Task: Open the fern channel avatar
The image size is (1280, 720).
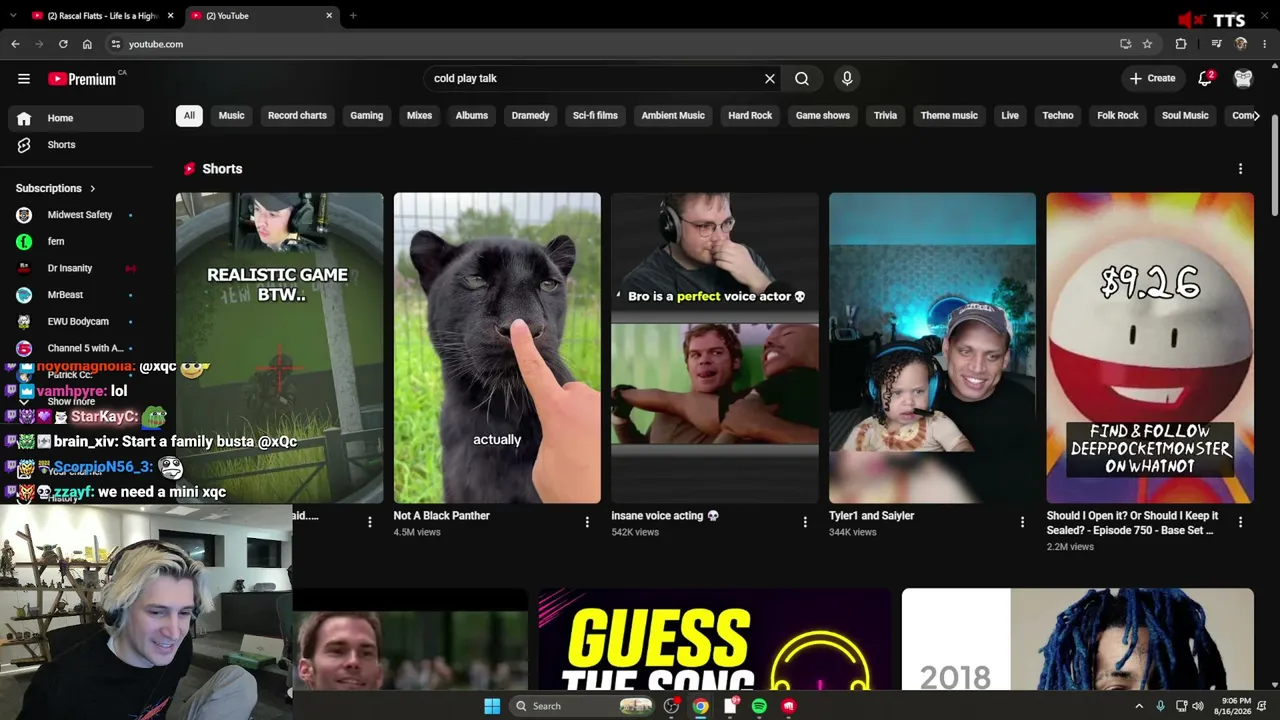Action: coord(24,241)
